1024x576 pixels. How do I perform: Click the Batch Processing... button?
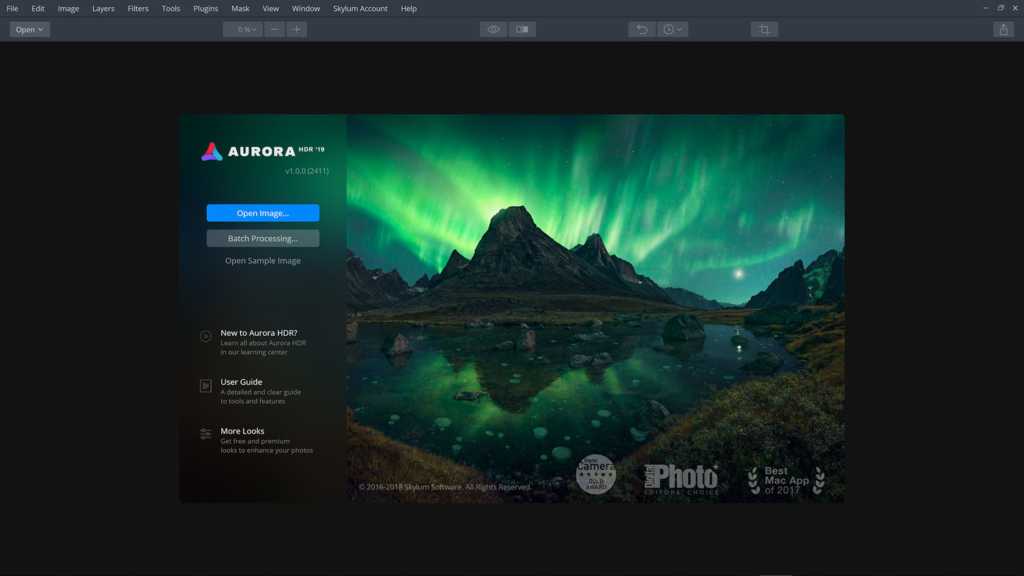point(263,238)
